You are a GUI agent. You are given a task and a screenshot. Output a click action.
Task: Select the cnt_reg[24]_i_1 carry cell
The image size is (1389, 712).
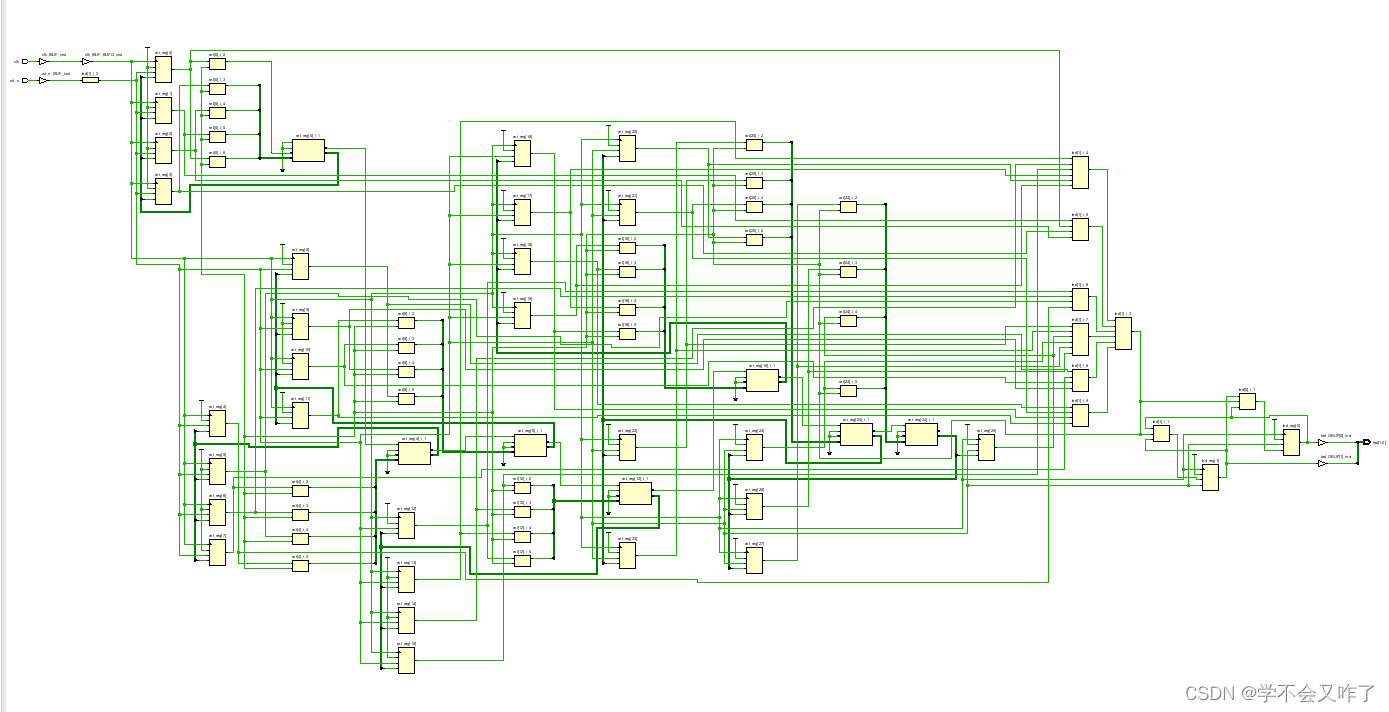click(921, 434)
